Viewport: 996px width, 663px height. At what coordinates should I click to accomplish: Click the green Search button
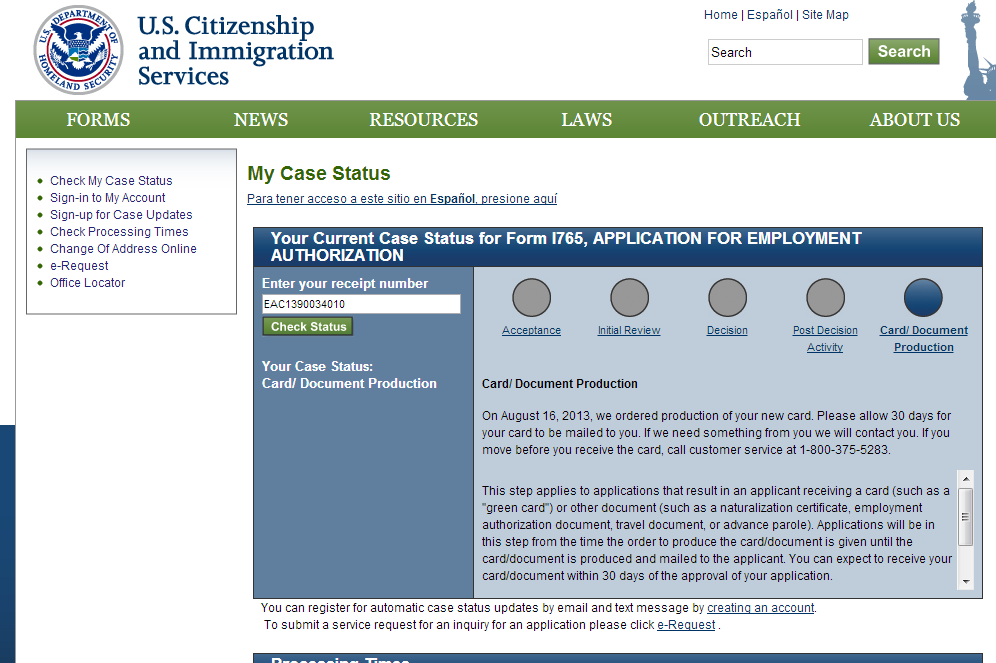tap(903, 51)
